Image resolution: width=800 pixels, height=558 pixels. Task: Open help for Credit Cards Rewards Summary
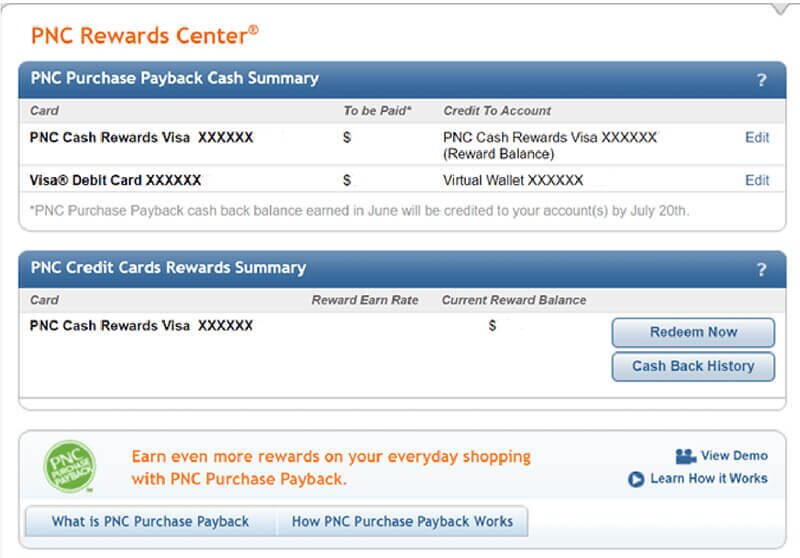click(x=762, y=270)
